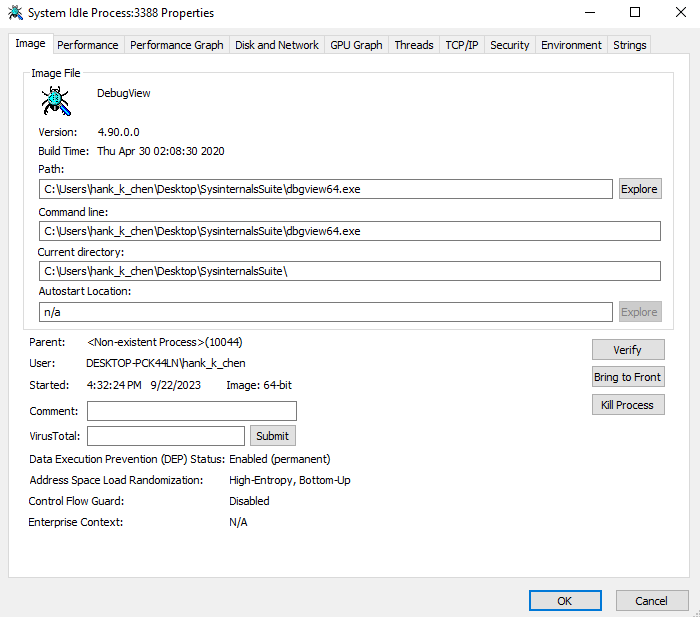Click the version value 4.90.0.0
This screenshot has width=700, height=617.
tap(118, 132)
